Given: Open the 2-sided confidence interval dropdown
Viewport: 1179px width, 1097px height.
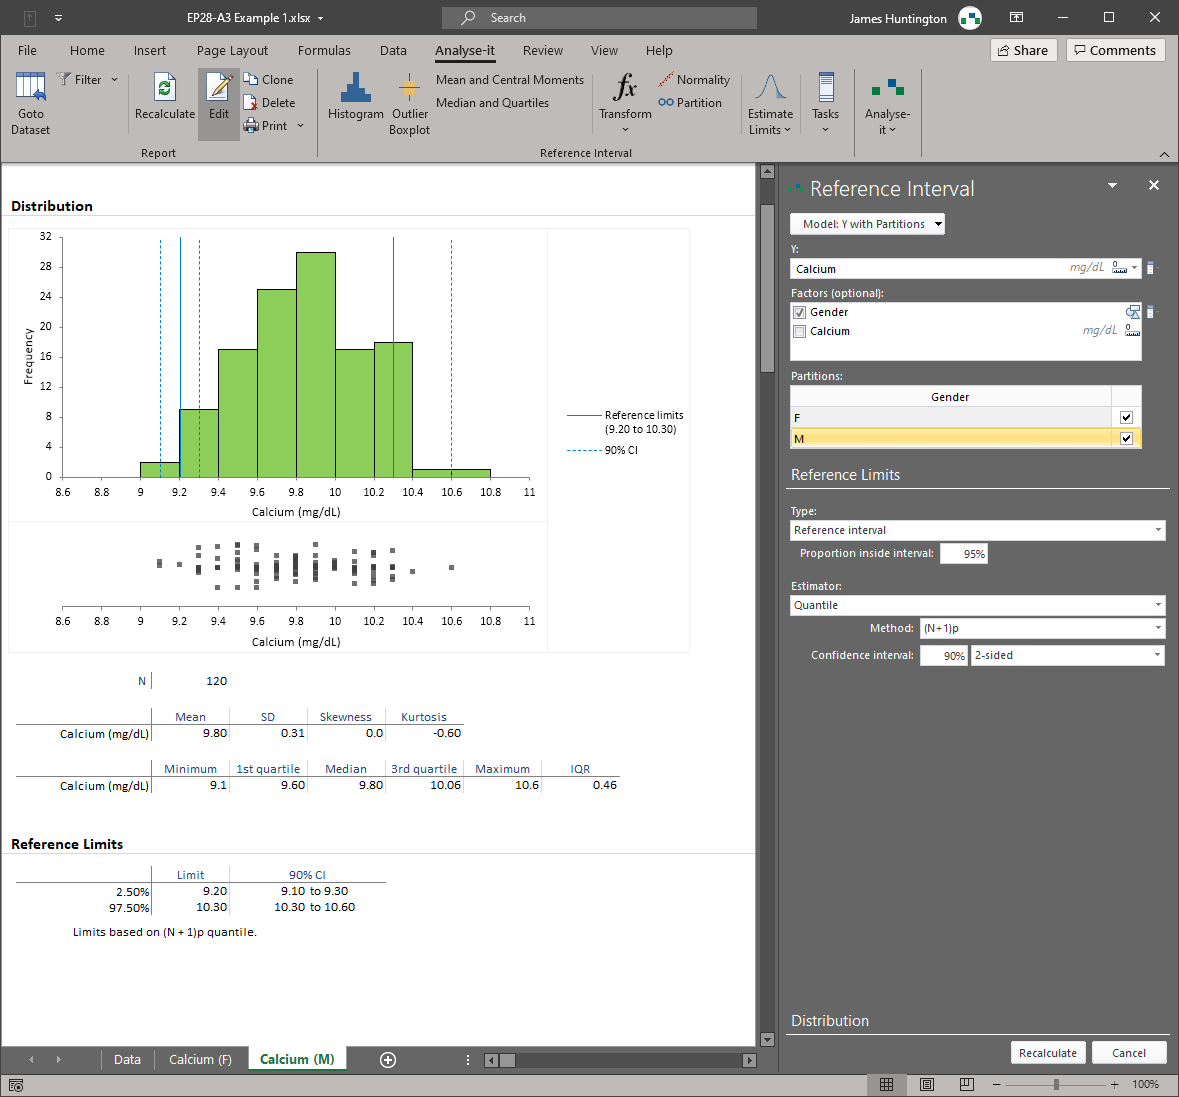Looking at the screenshot, I should [1067, 656].
